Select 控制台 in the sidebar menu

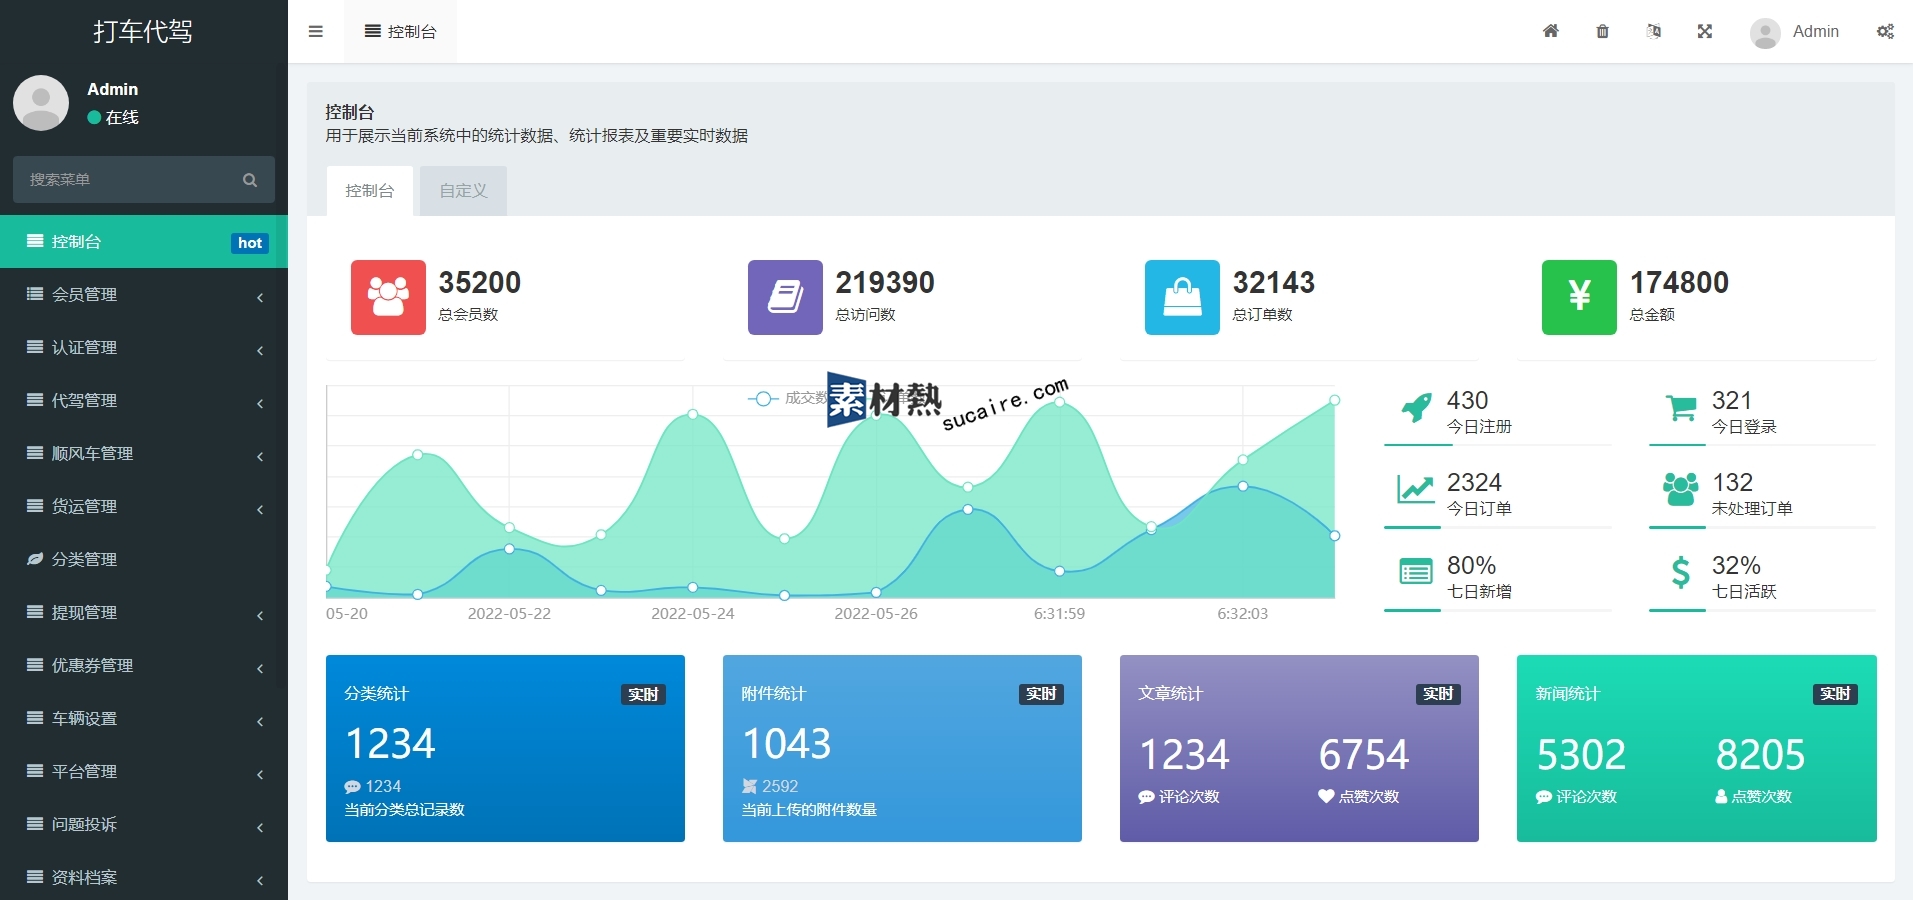pos(144,242)
